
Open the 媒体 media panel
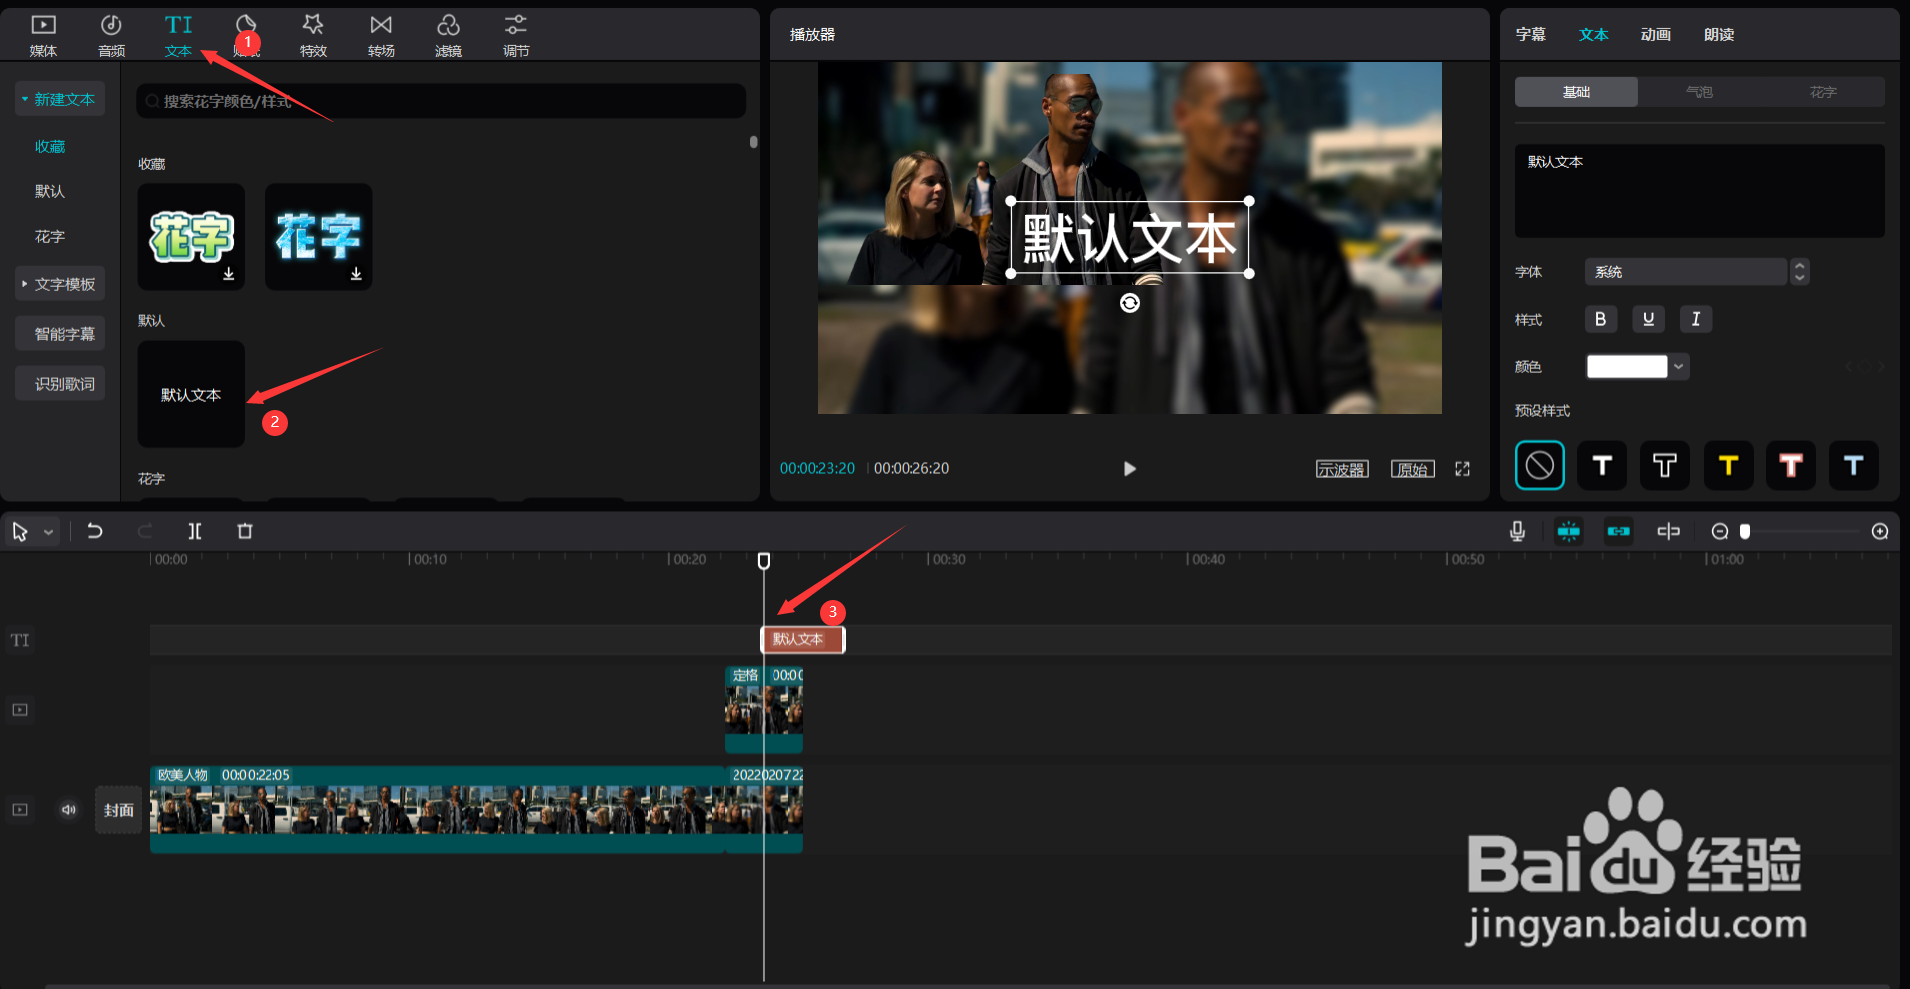coord(43,35)
